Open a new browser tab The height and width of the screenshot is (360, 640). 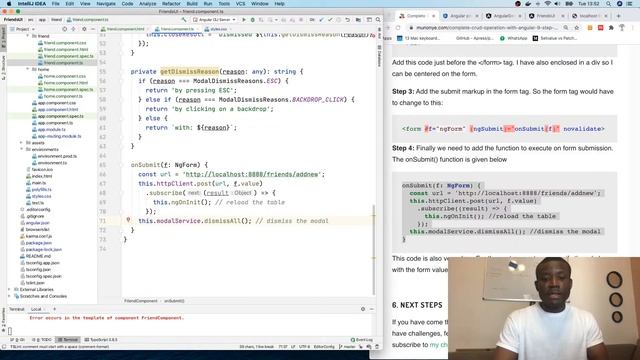point(618,16)
